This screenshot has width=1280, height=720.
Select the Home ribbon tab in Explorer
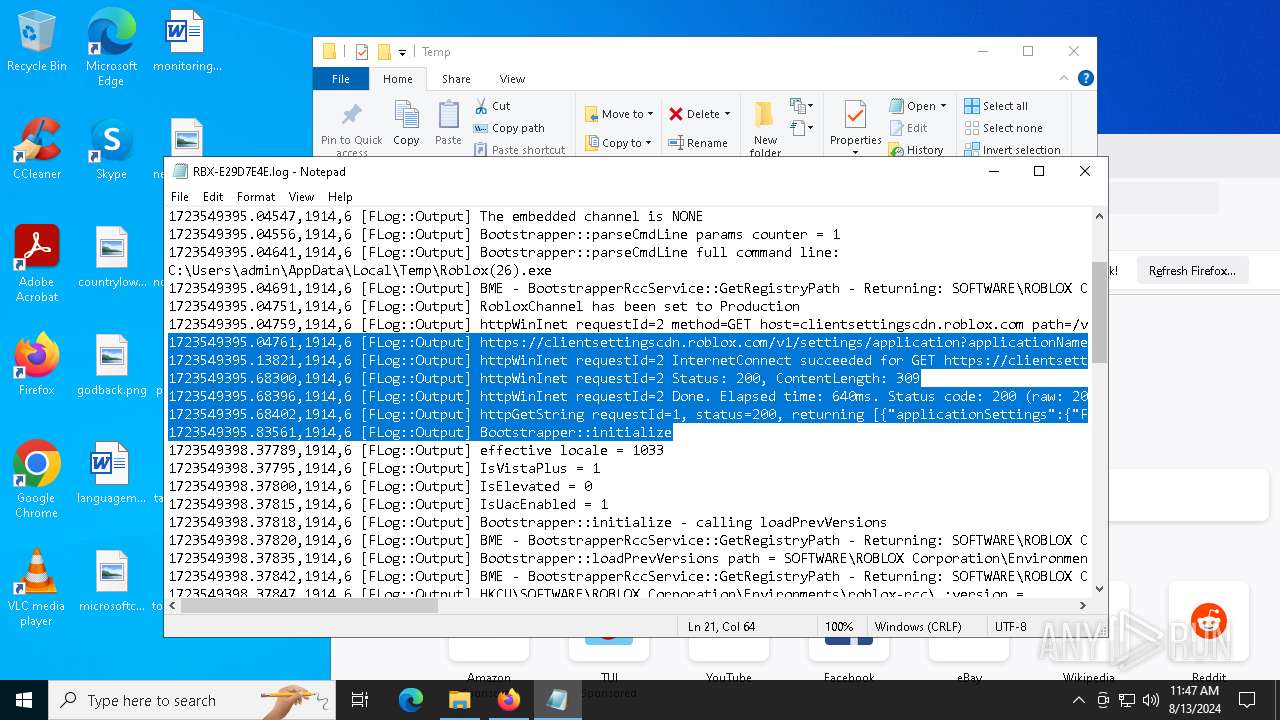tap(397, 79)
